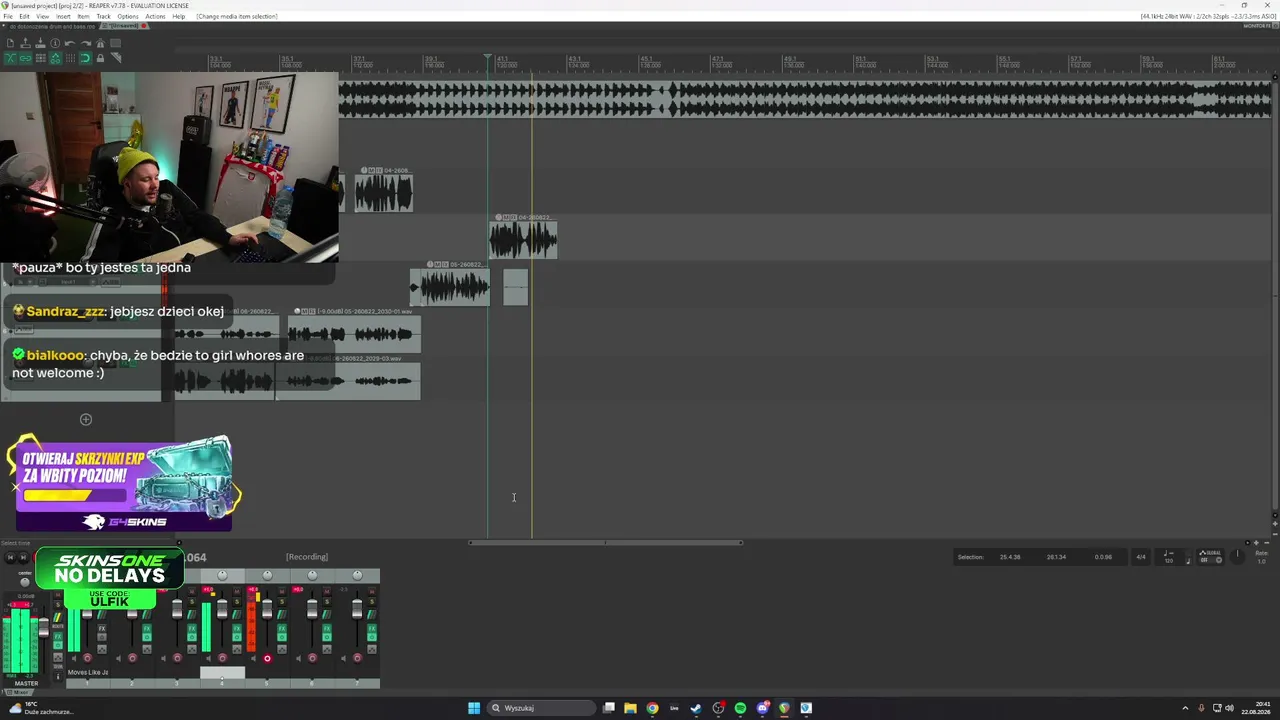Click the Mixer docker tab

(18, 692)
